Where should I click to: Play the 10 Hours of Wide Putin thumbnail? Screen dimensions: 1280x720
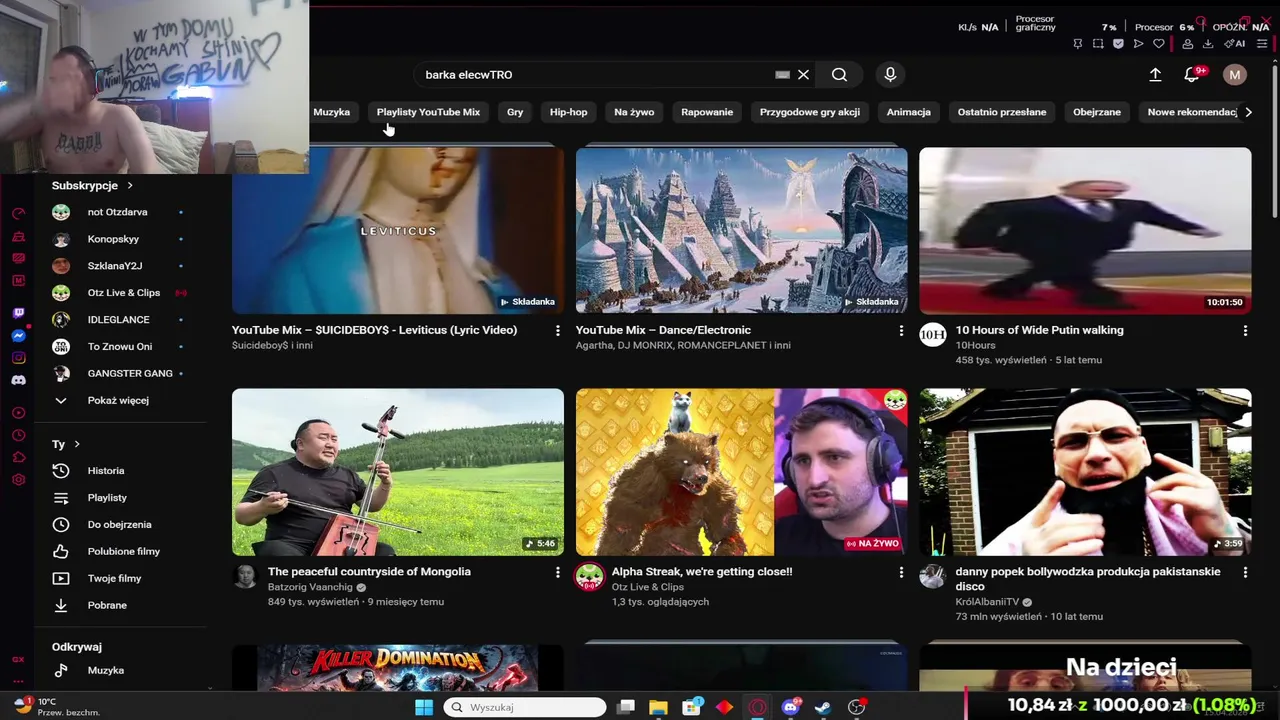(1085, 231)
